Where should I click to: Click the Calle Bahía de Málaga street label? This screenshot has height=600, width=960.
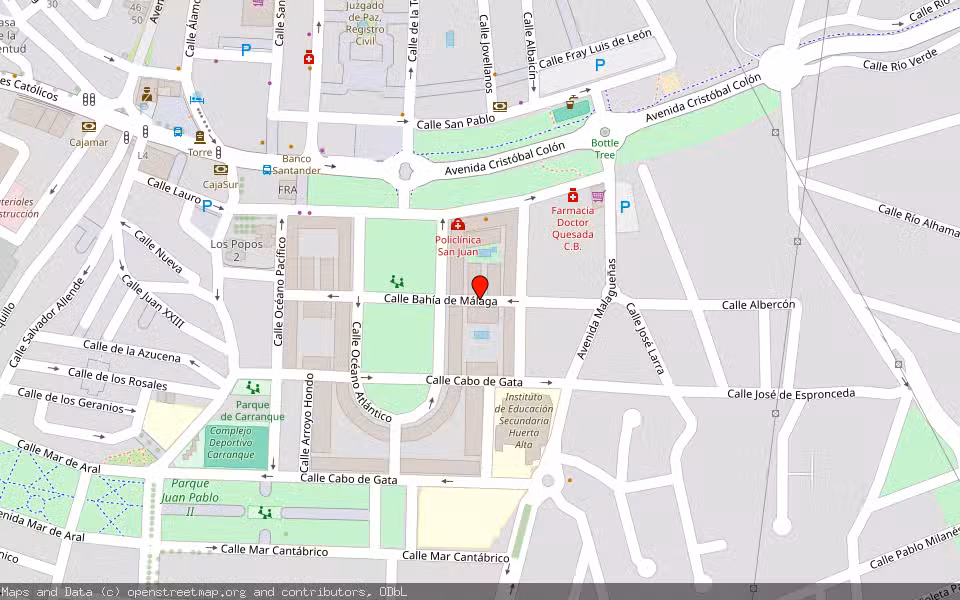pos(441,299)
